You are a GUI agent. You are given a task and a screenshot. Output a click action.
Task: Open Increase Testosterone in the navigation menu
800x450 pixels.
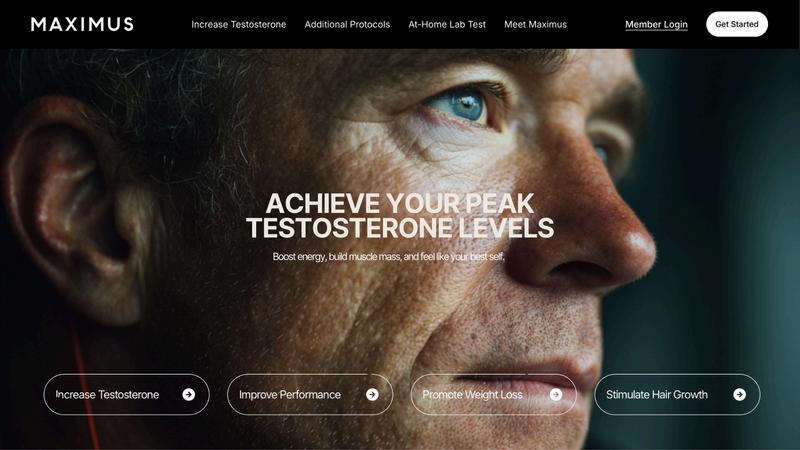pos(239,24)
